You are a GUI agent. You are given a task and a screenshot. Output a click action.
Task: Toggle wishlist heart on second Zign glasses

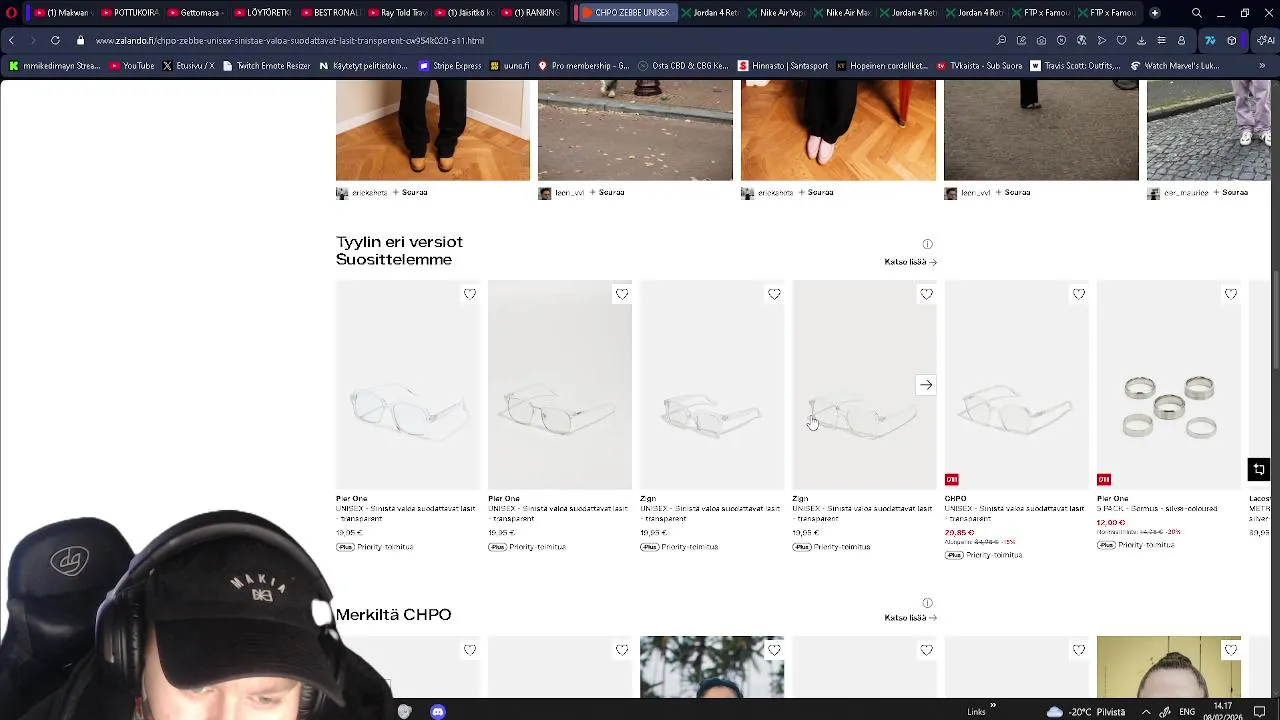tap(926, 294)
